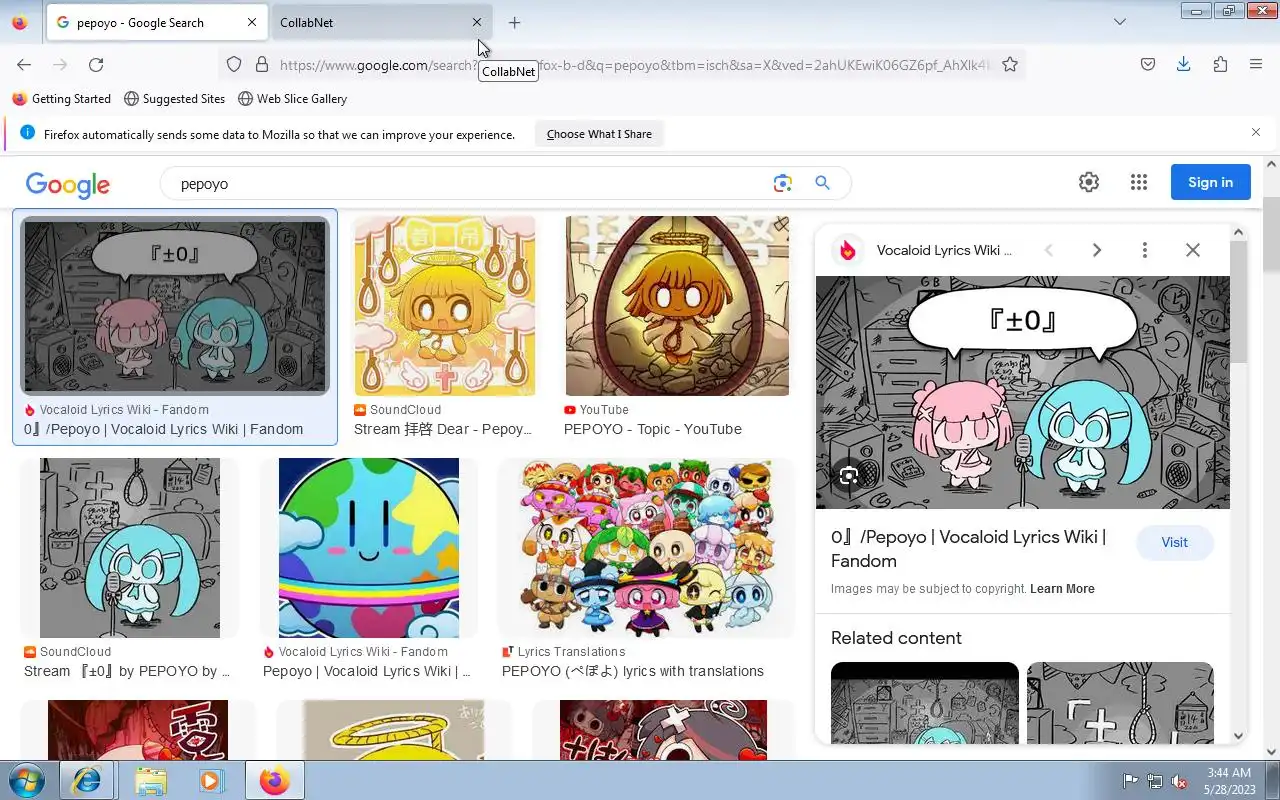Click the magnifier search button in Google search box
The image size is (1280, 800).
point(822,183)
